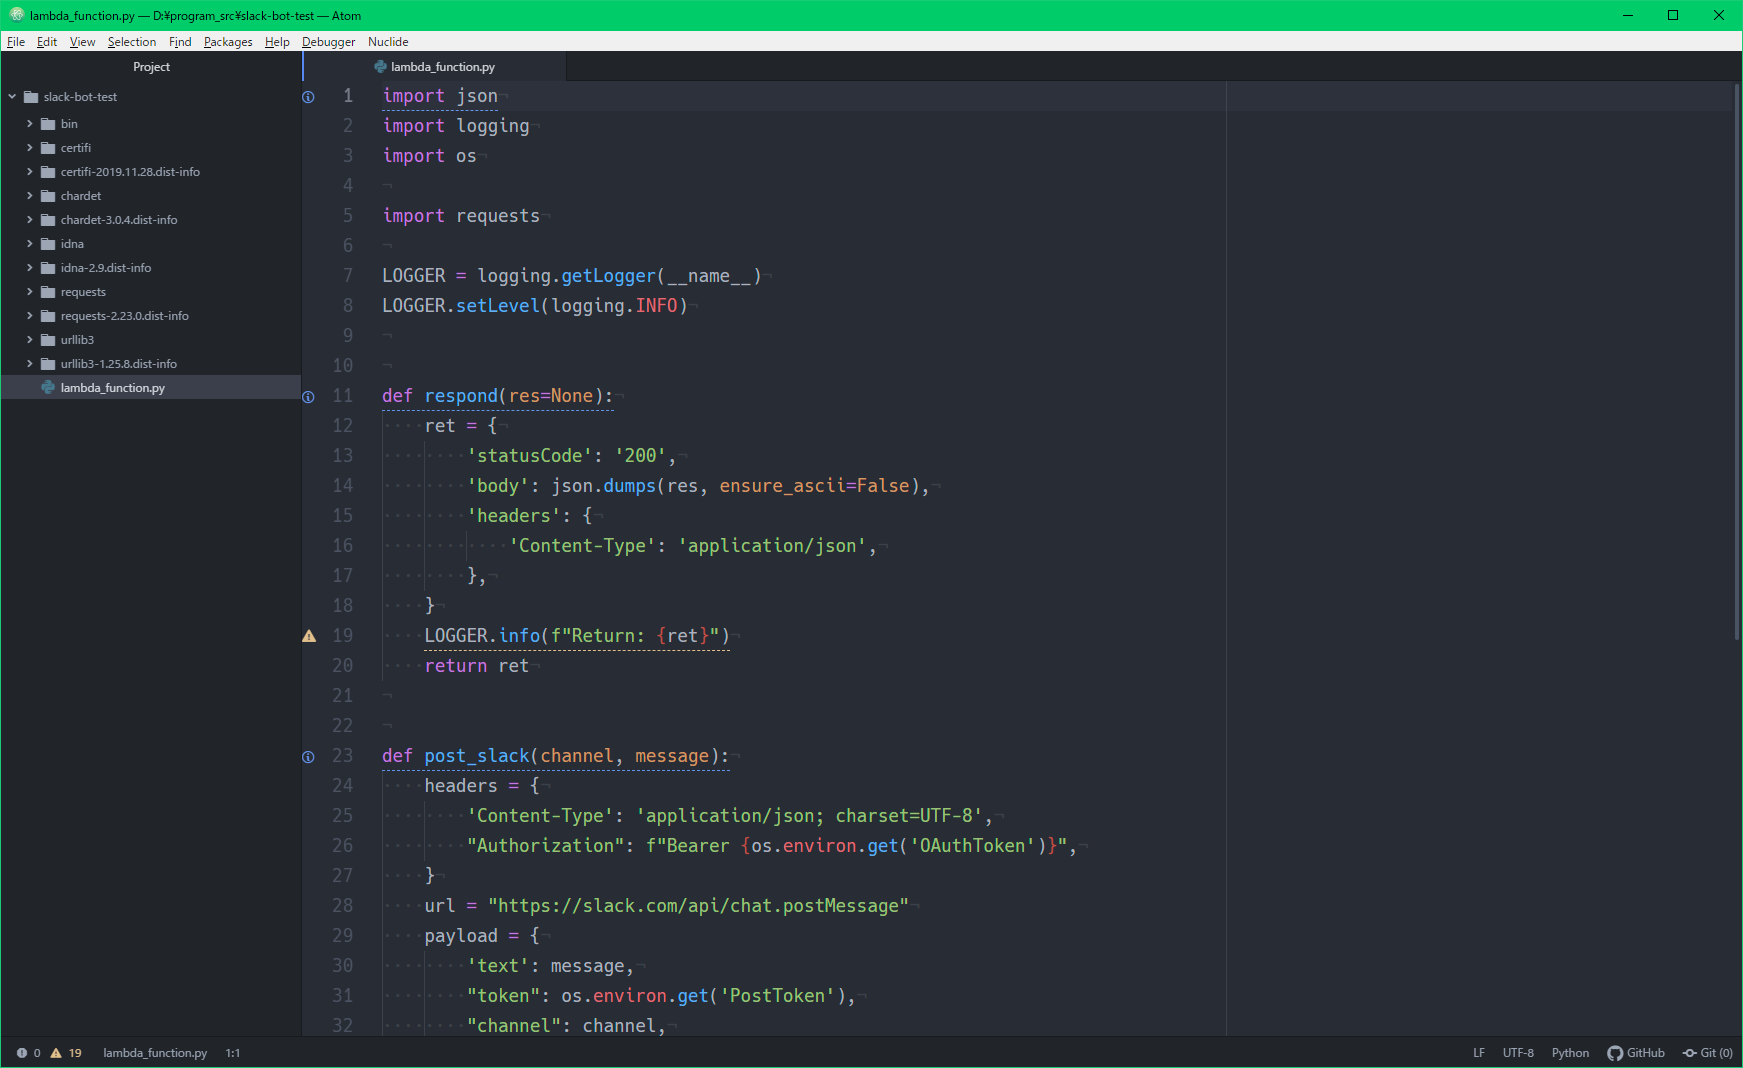Click lambda_function.py in the status bar

click(155, 1052)
